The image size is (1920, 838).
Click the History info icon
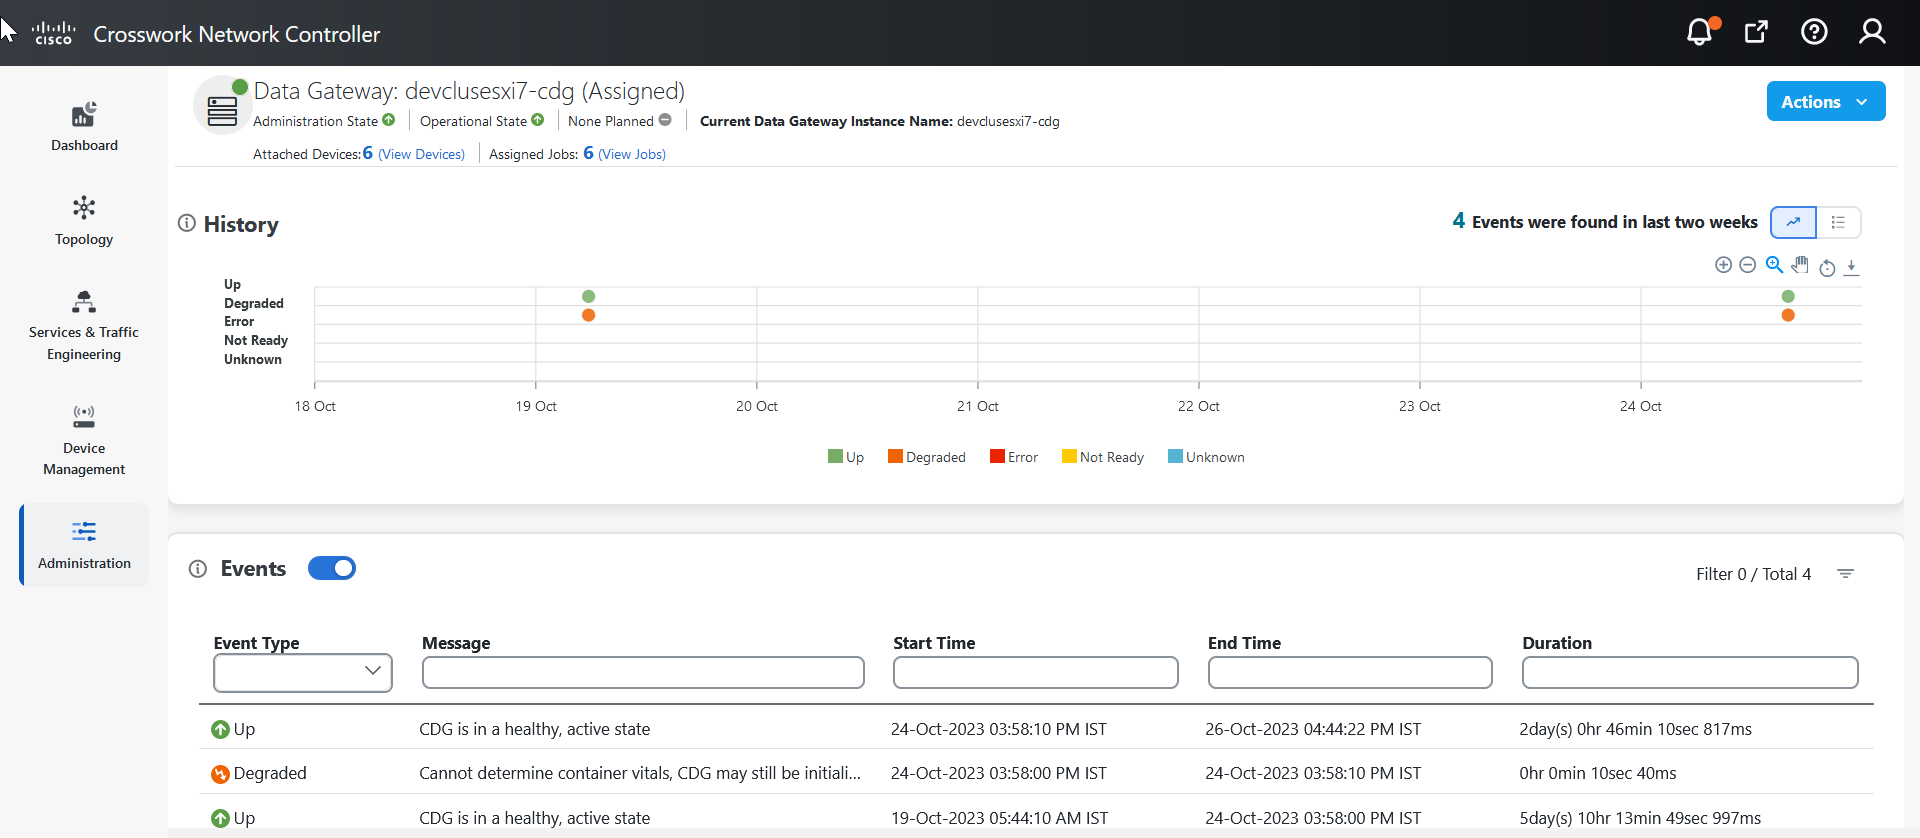click(x=186, y=223)
